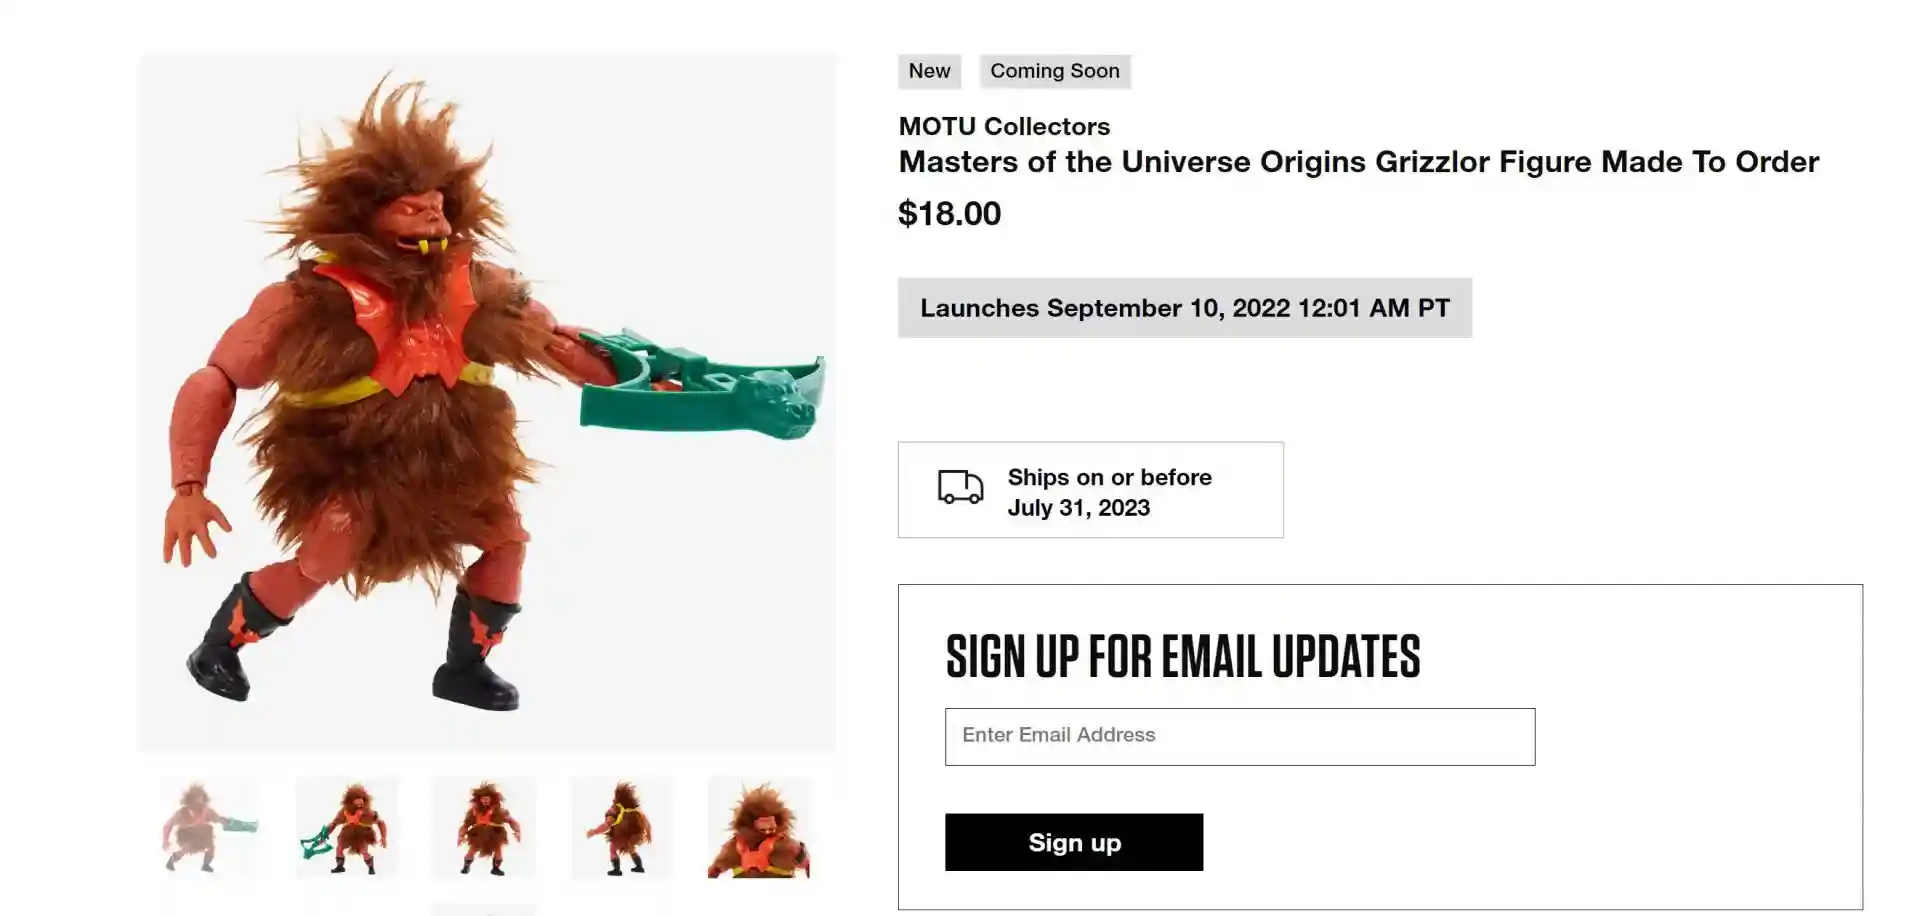The image size is (1920, 916).
Task: Click the Sign Up For Email Updates heading
Action: point(1182,657)
